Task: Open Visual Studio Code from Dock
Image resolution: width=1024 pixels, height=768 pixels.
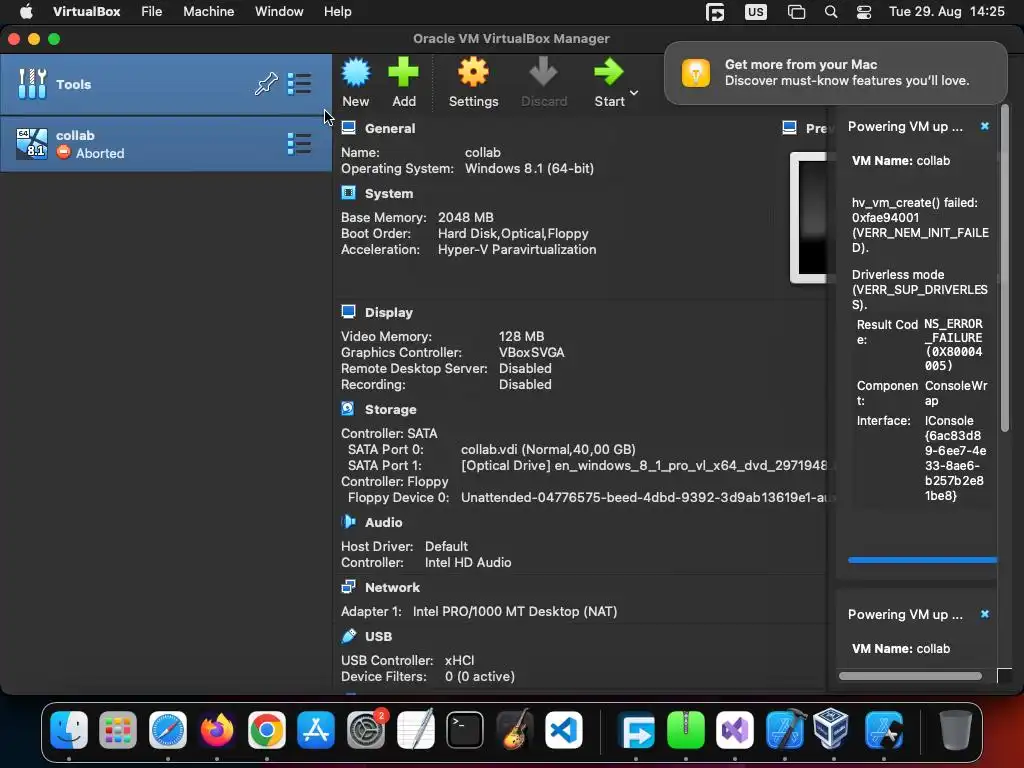Action: (564, 729)
